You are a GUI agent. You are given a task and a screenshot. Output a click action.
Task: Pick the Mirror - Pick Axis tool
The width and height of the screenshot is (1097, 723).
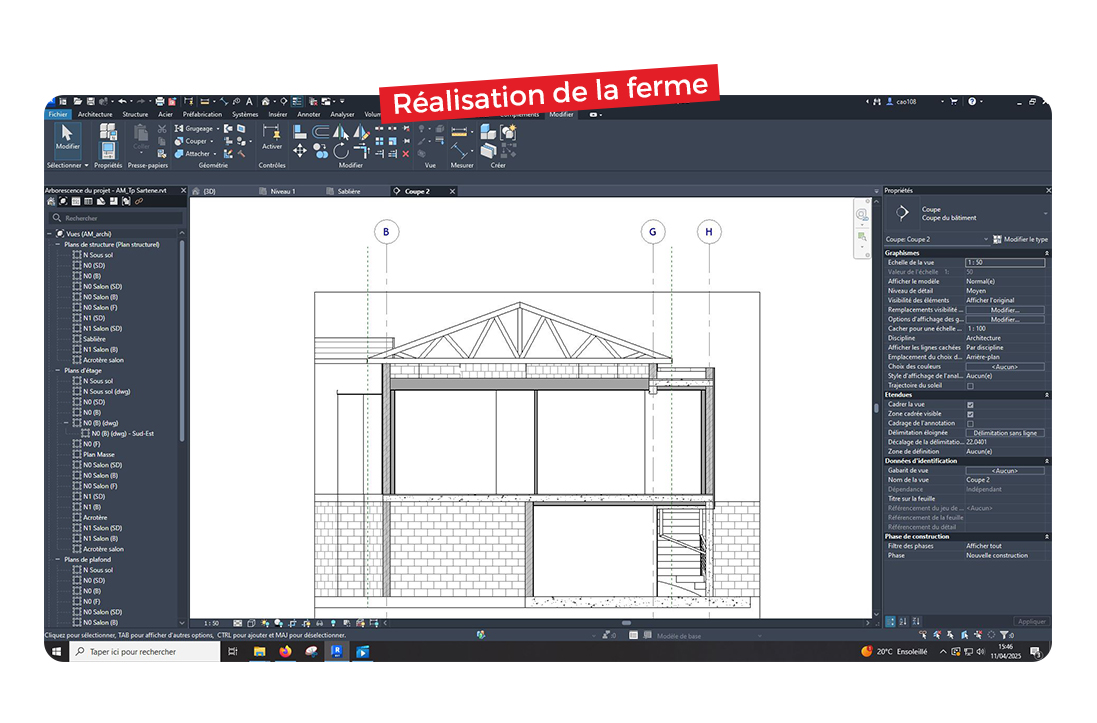341,132
